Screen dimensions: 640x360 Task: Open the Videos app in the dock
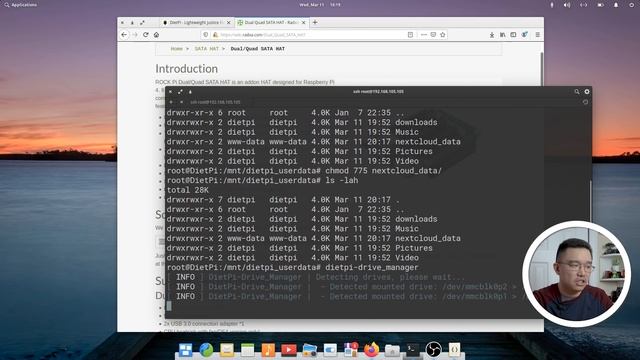point(289,350)
